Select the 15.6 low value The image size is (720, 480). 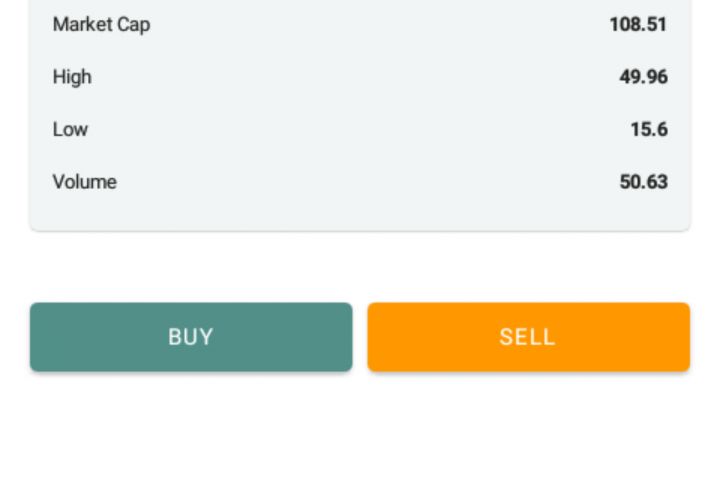(649, 129)
